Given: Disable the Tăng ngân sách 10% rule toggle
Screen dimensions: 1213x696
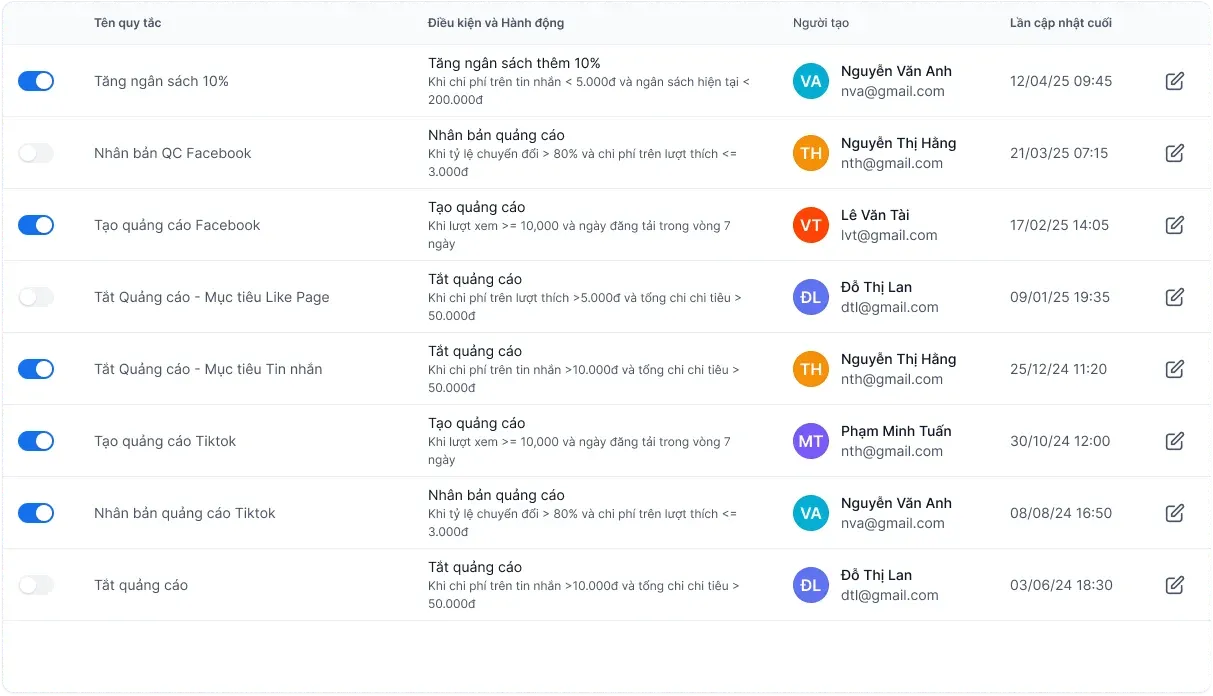Looking at the screenshot, I should (x=36, y=81).
